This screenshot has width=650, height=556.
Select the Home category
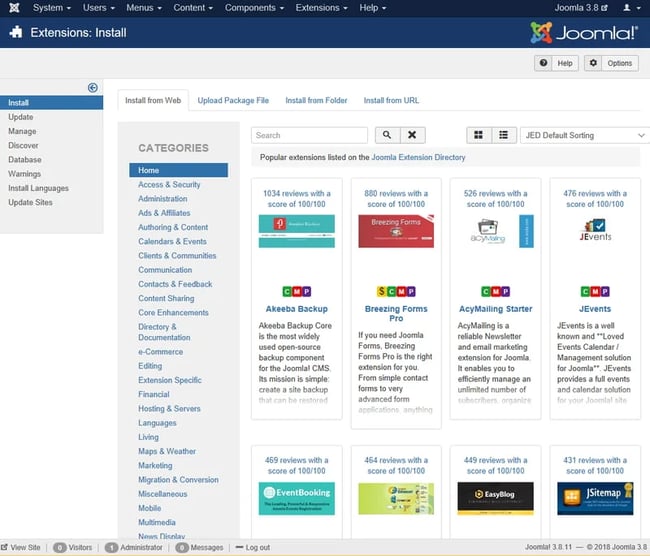tap(178, 170)
